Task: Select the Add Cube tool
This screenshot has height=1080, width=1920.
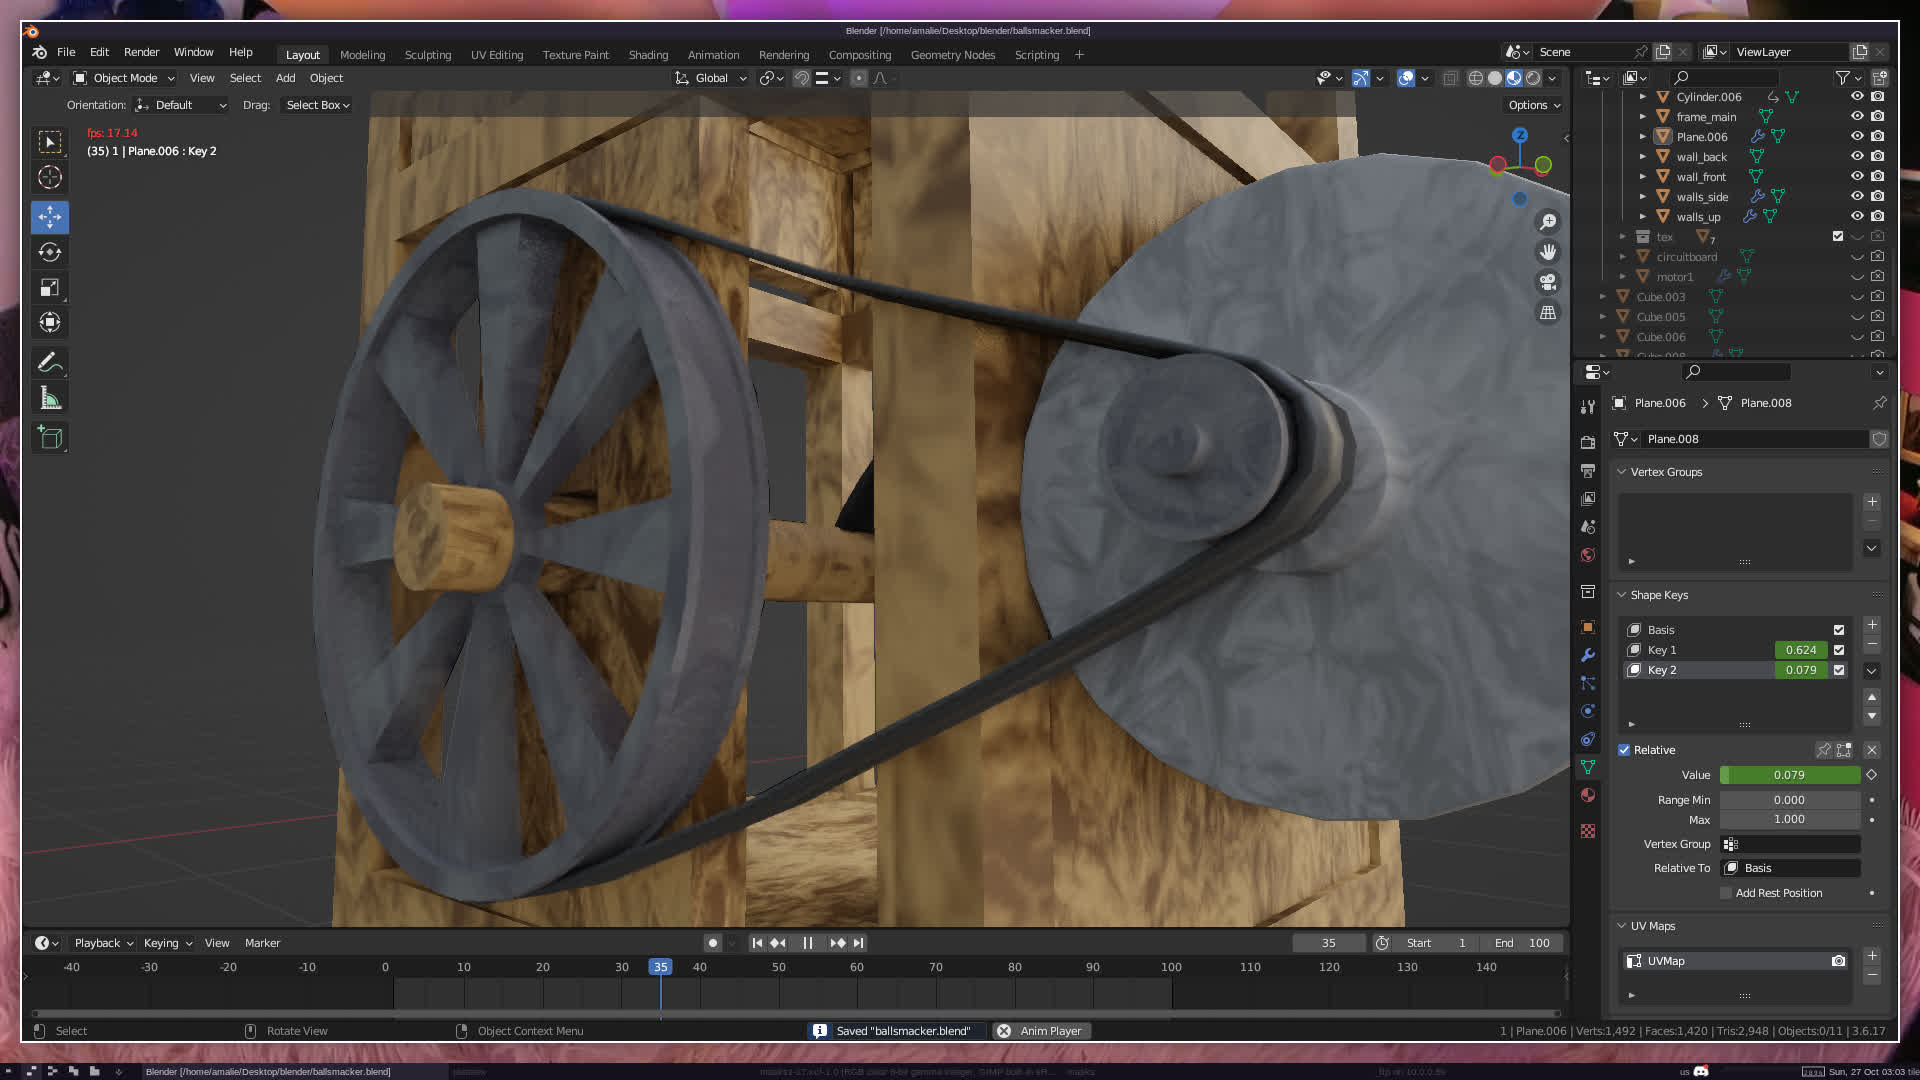Action: 50,438
